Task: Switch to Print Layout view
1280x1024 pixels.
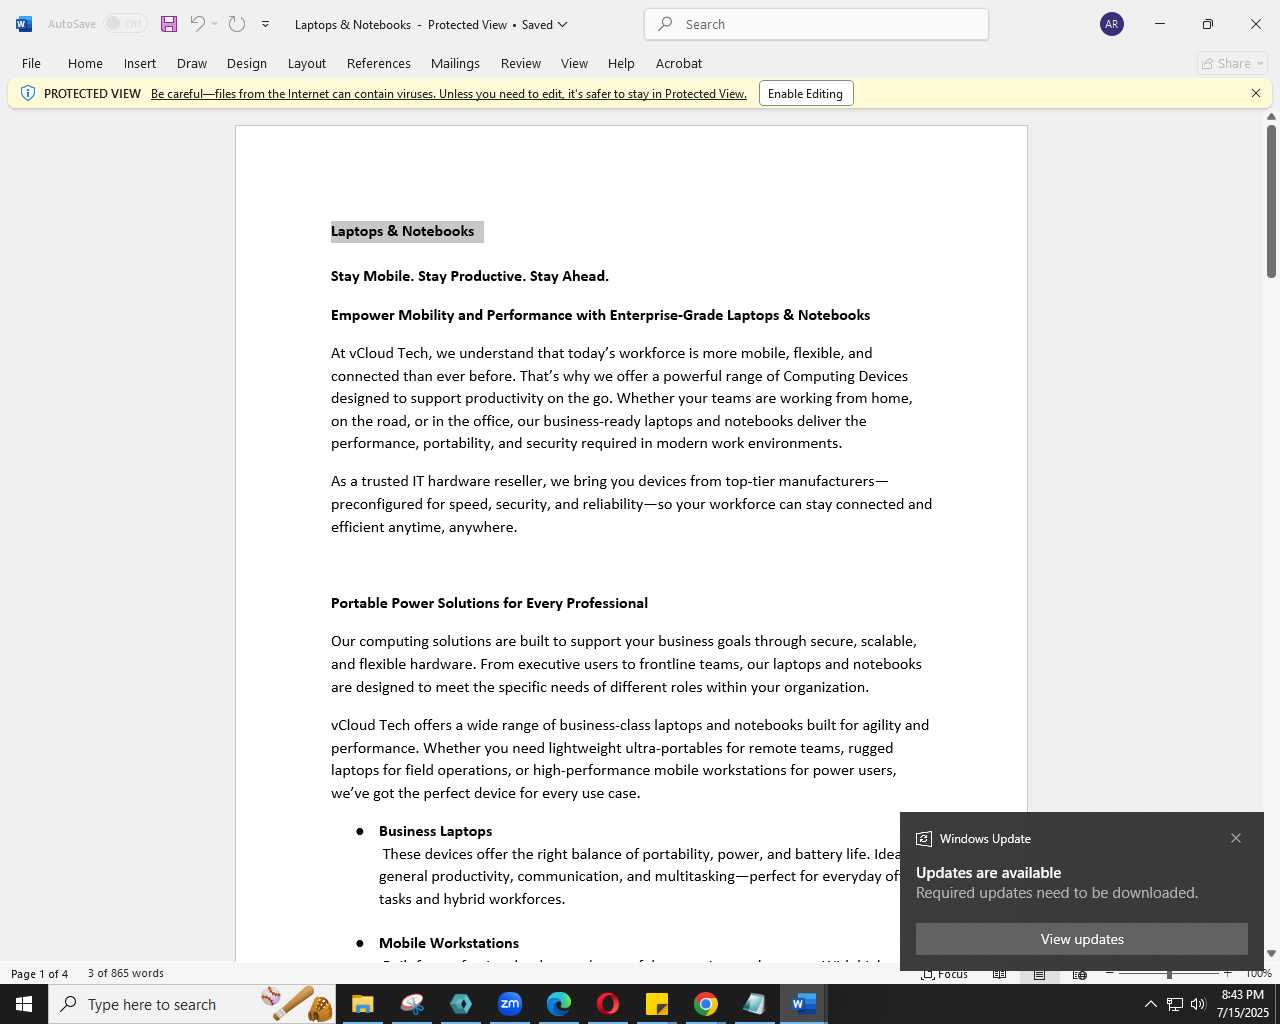Action: point(1039,973)
